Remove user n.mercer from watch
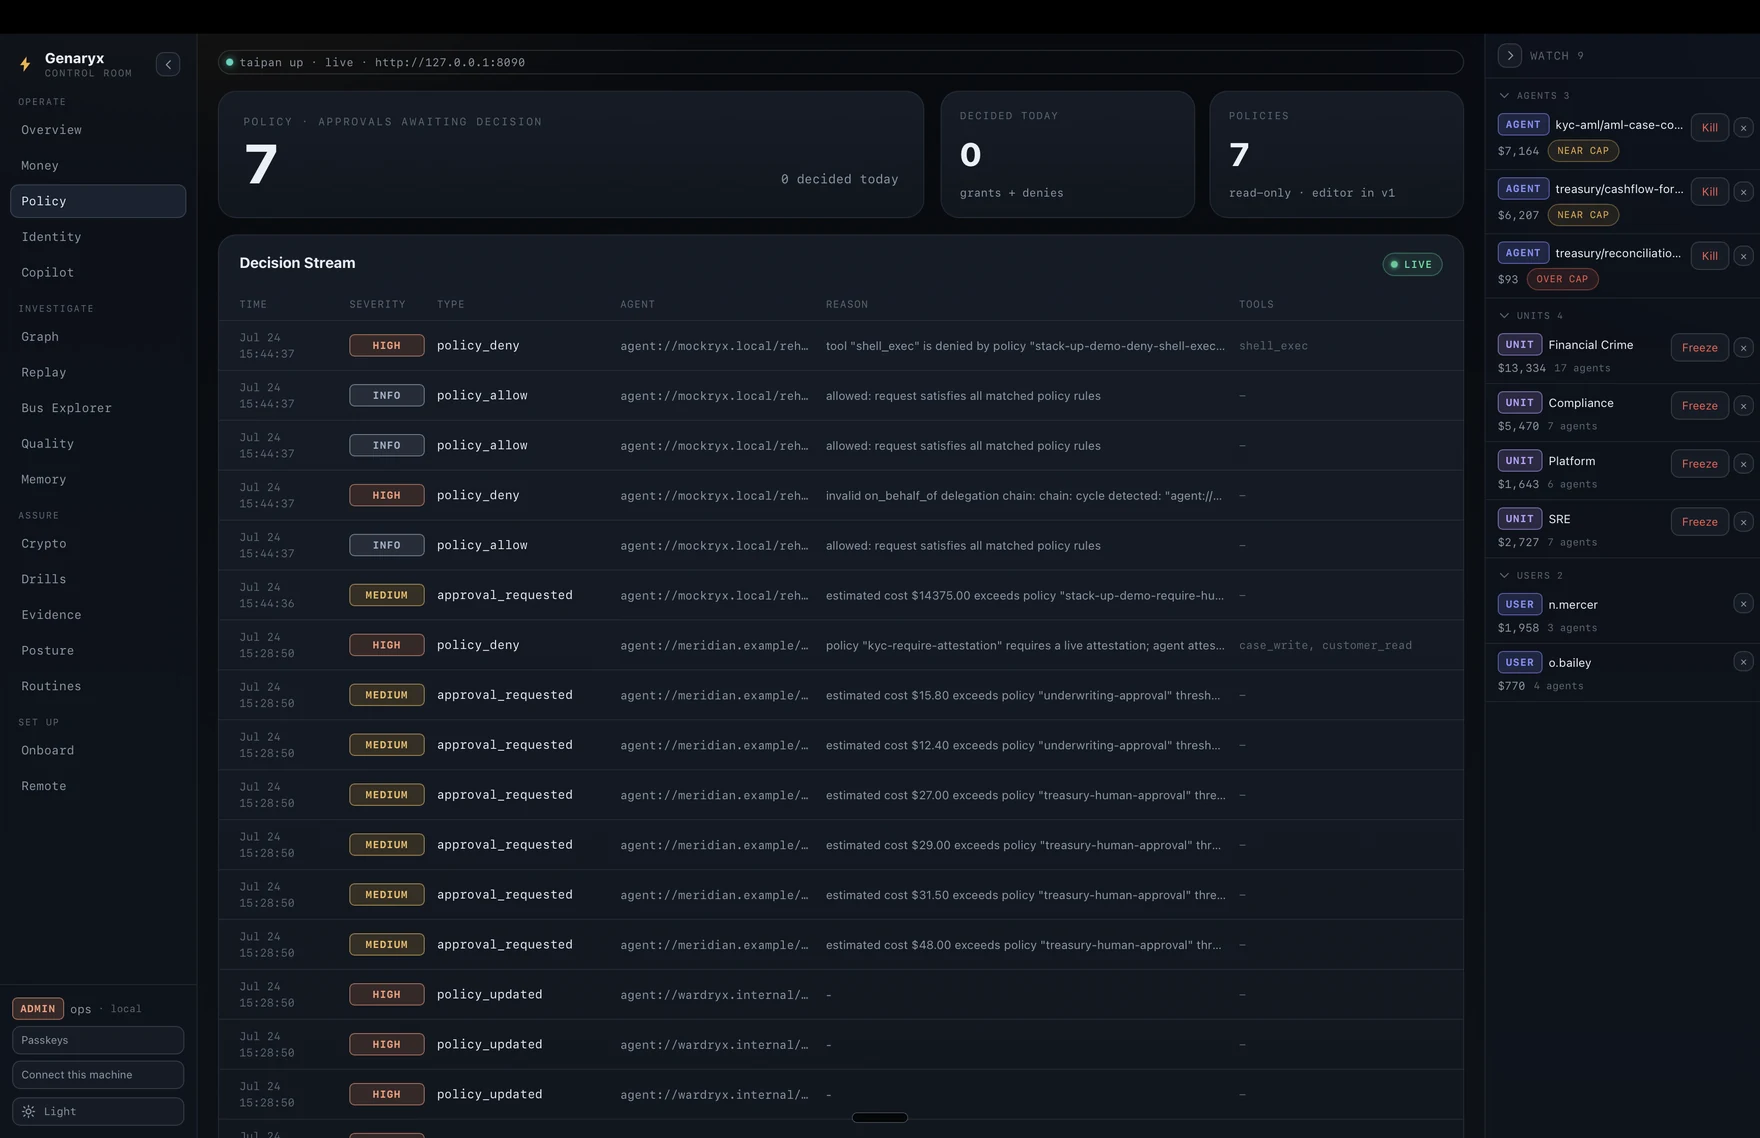 1743,603
